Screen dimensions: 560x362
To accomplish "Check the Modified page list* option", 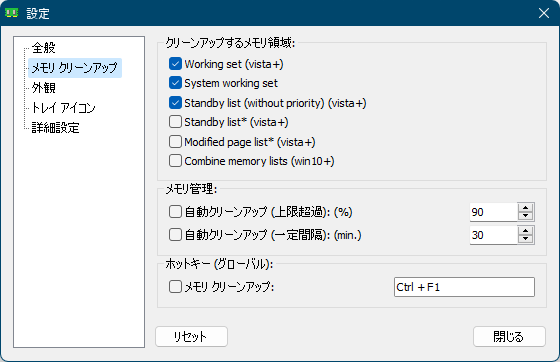I will click(x=175, y=142).
